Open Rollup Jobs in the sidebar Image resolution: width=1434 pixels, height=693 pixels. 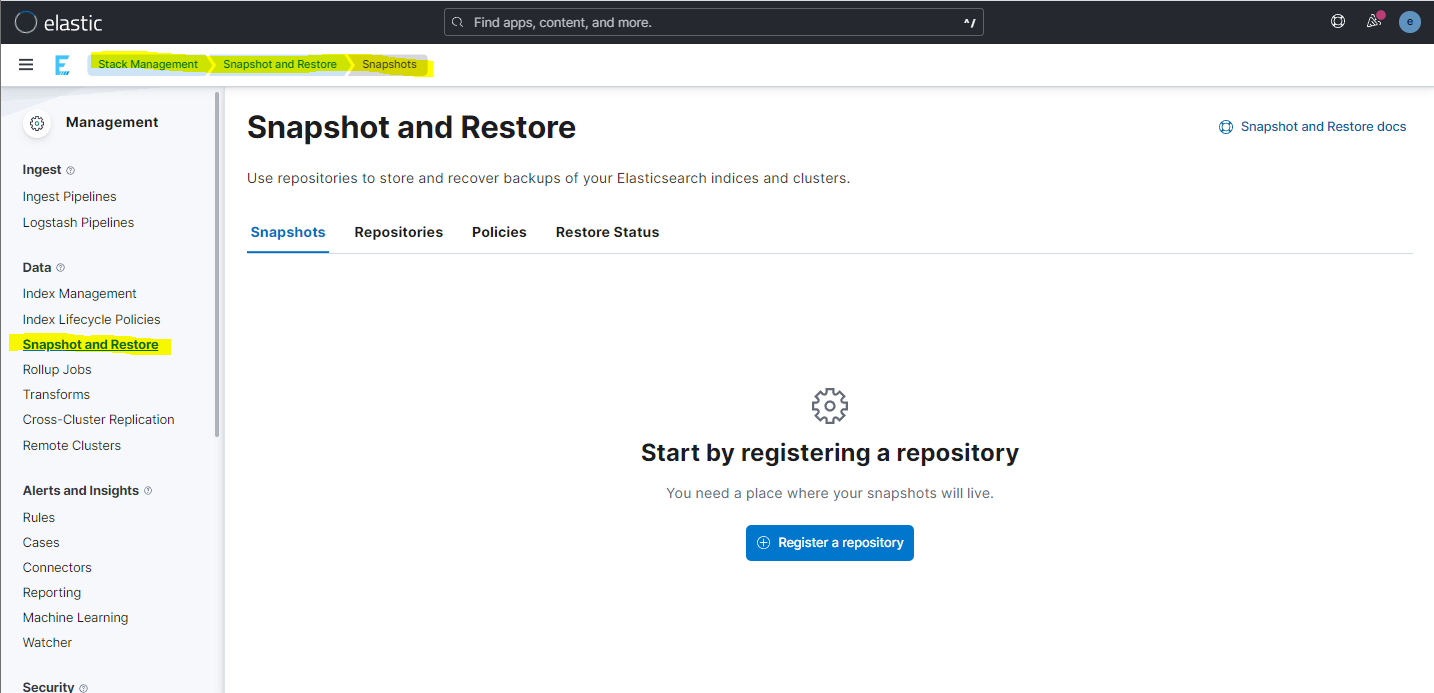tap(57, 370)
